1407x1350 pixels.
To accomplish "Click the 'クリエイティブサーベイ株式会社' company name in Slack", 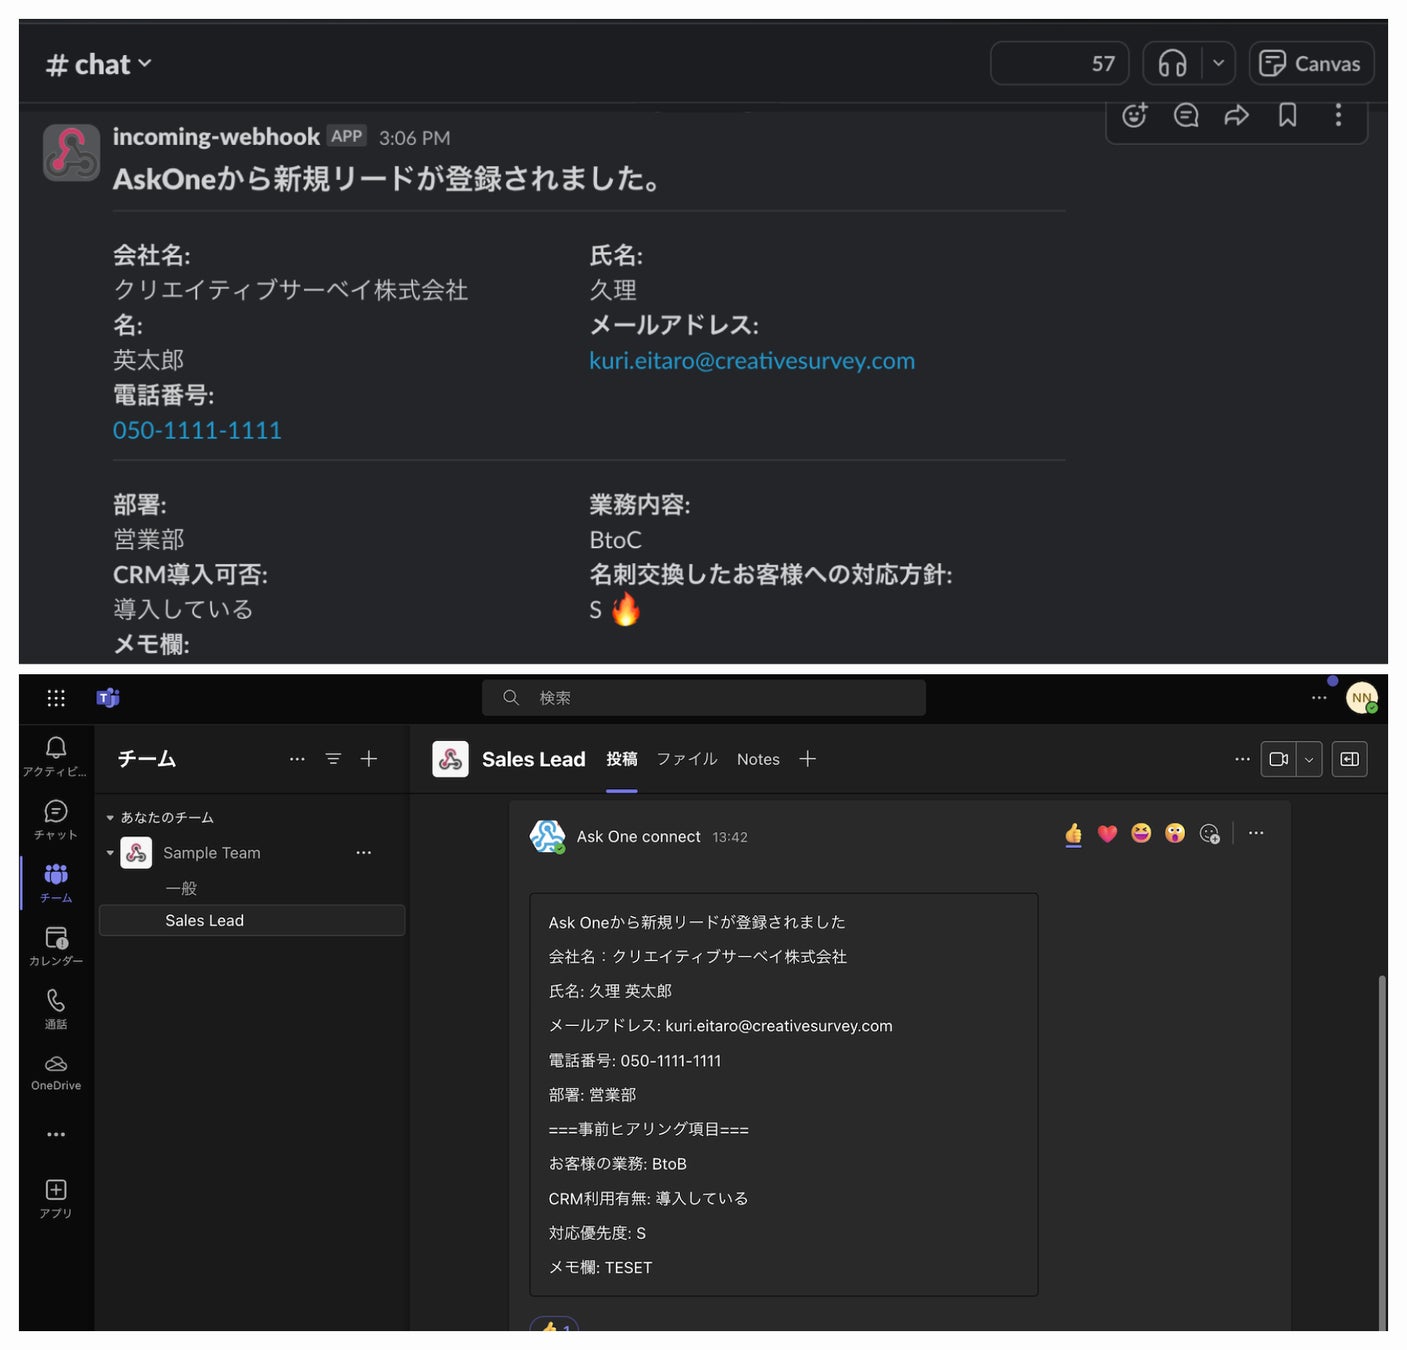I will click(290, 290).
